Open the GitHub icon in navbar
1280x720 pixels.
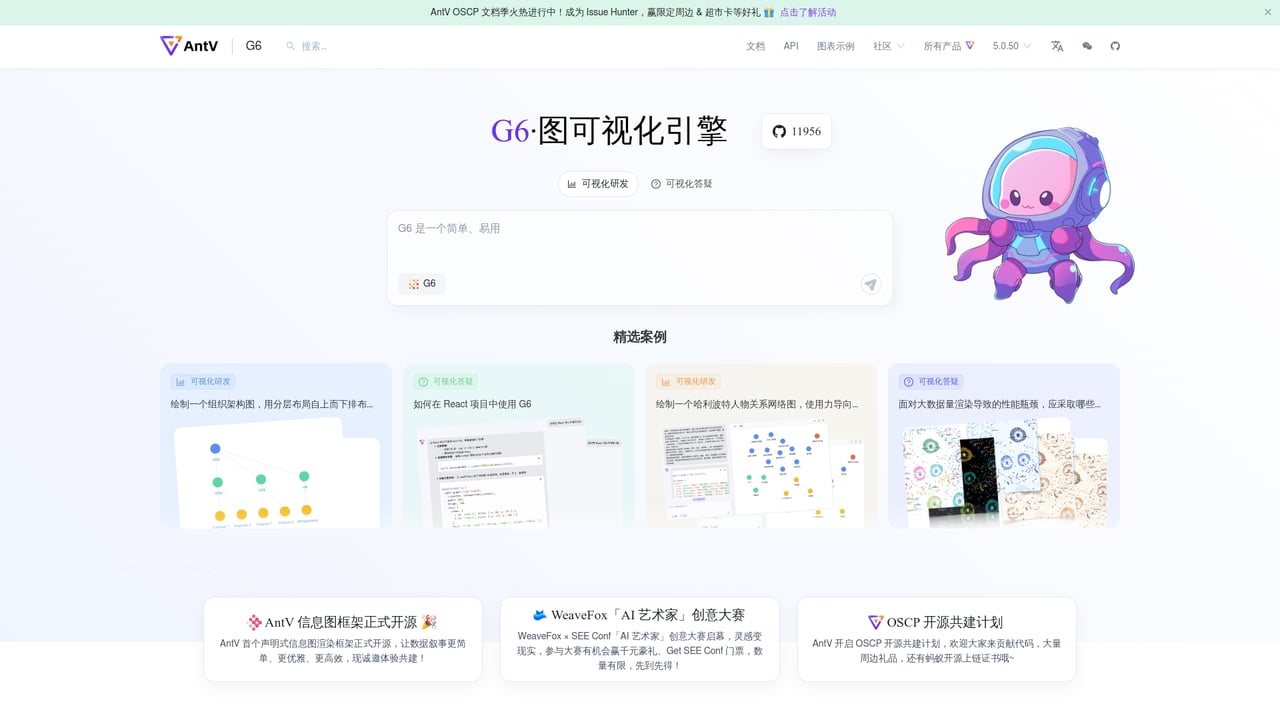(x=1115, y=46)
